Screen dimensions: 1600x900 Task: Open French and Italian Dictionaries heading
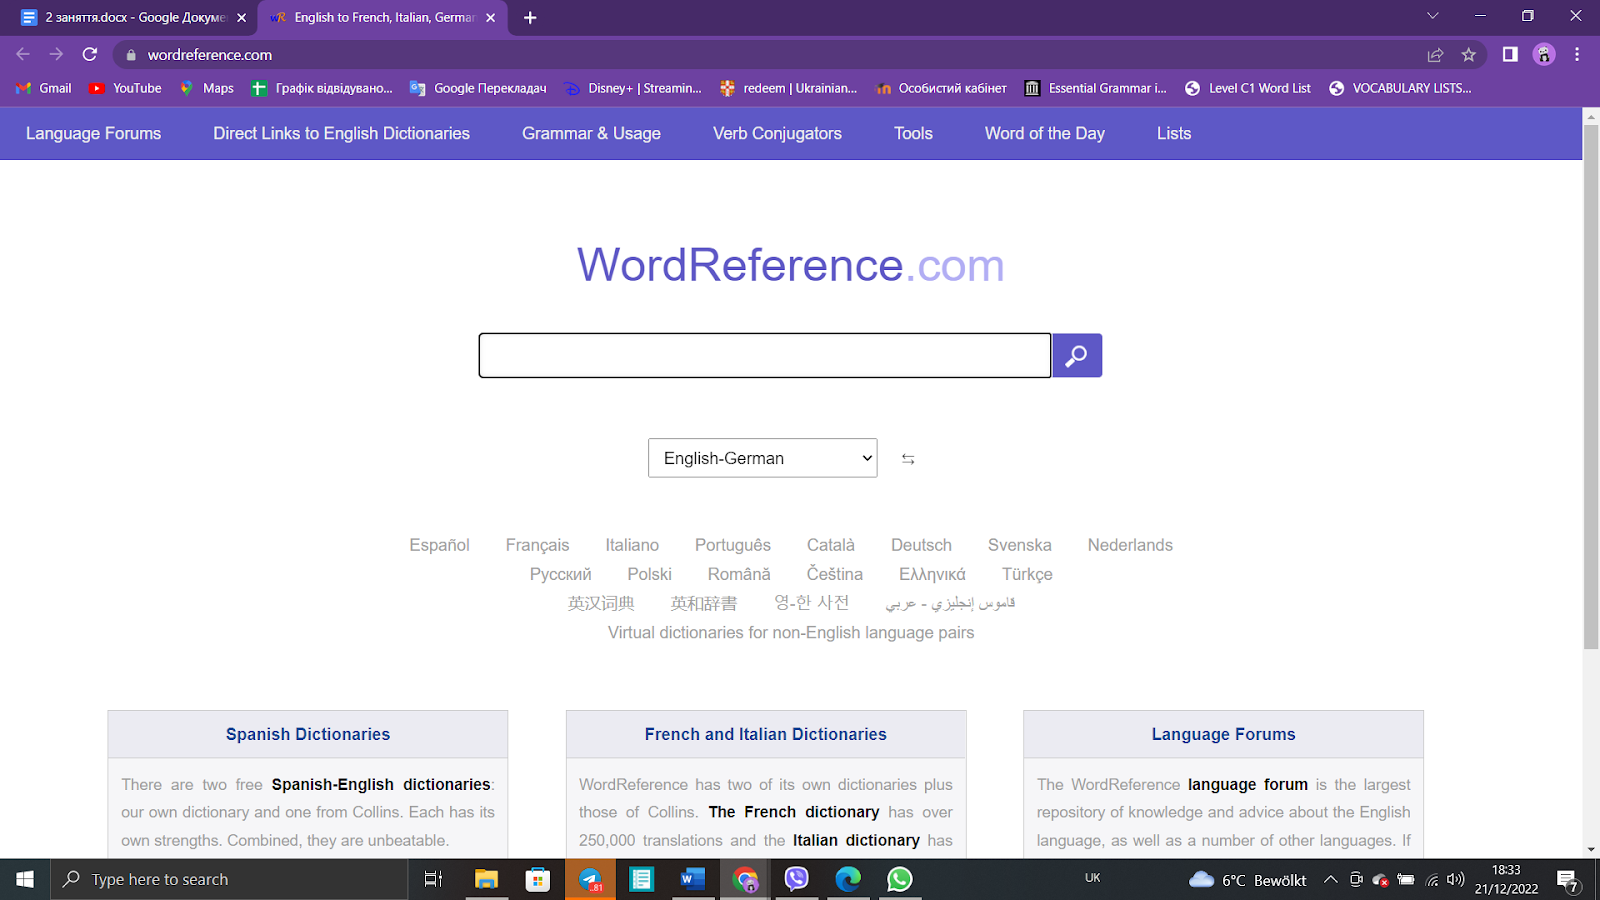point(765,734)
